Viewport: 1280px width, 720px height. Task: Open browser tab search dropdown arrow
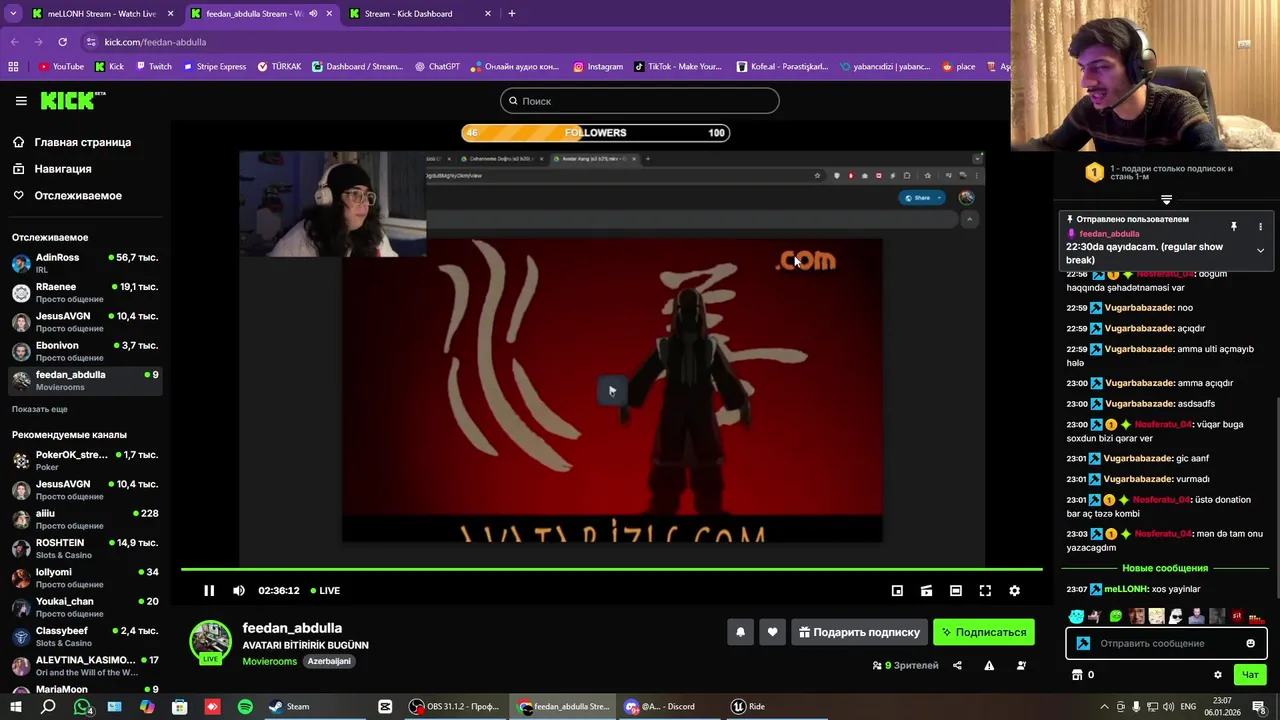coord(13,14)
